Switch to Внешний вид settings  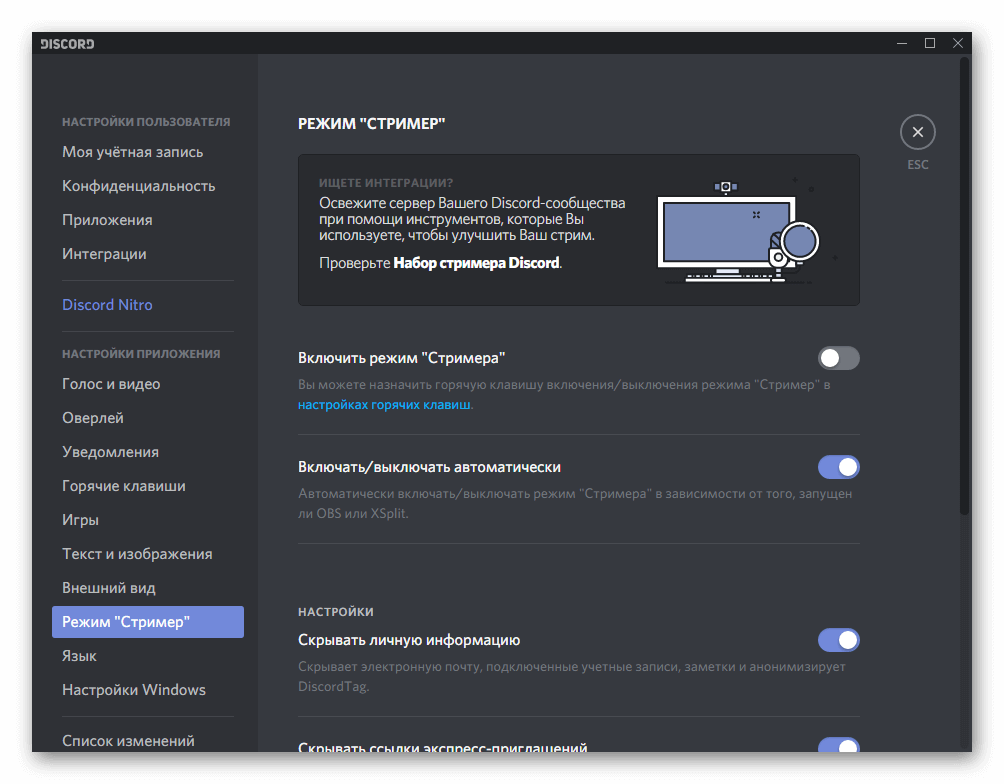(x=109, y=588)
